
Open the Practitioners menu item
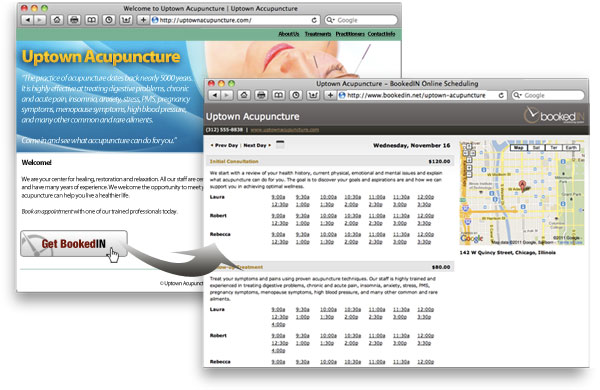pyautogui.click(x=350, y=34)
